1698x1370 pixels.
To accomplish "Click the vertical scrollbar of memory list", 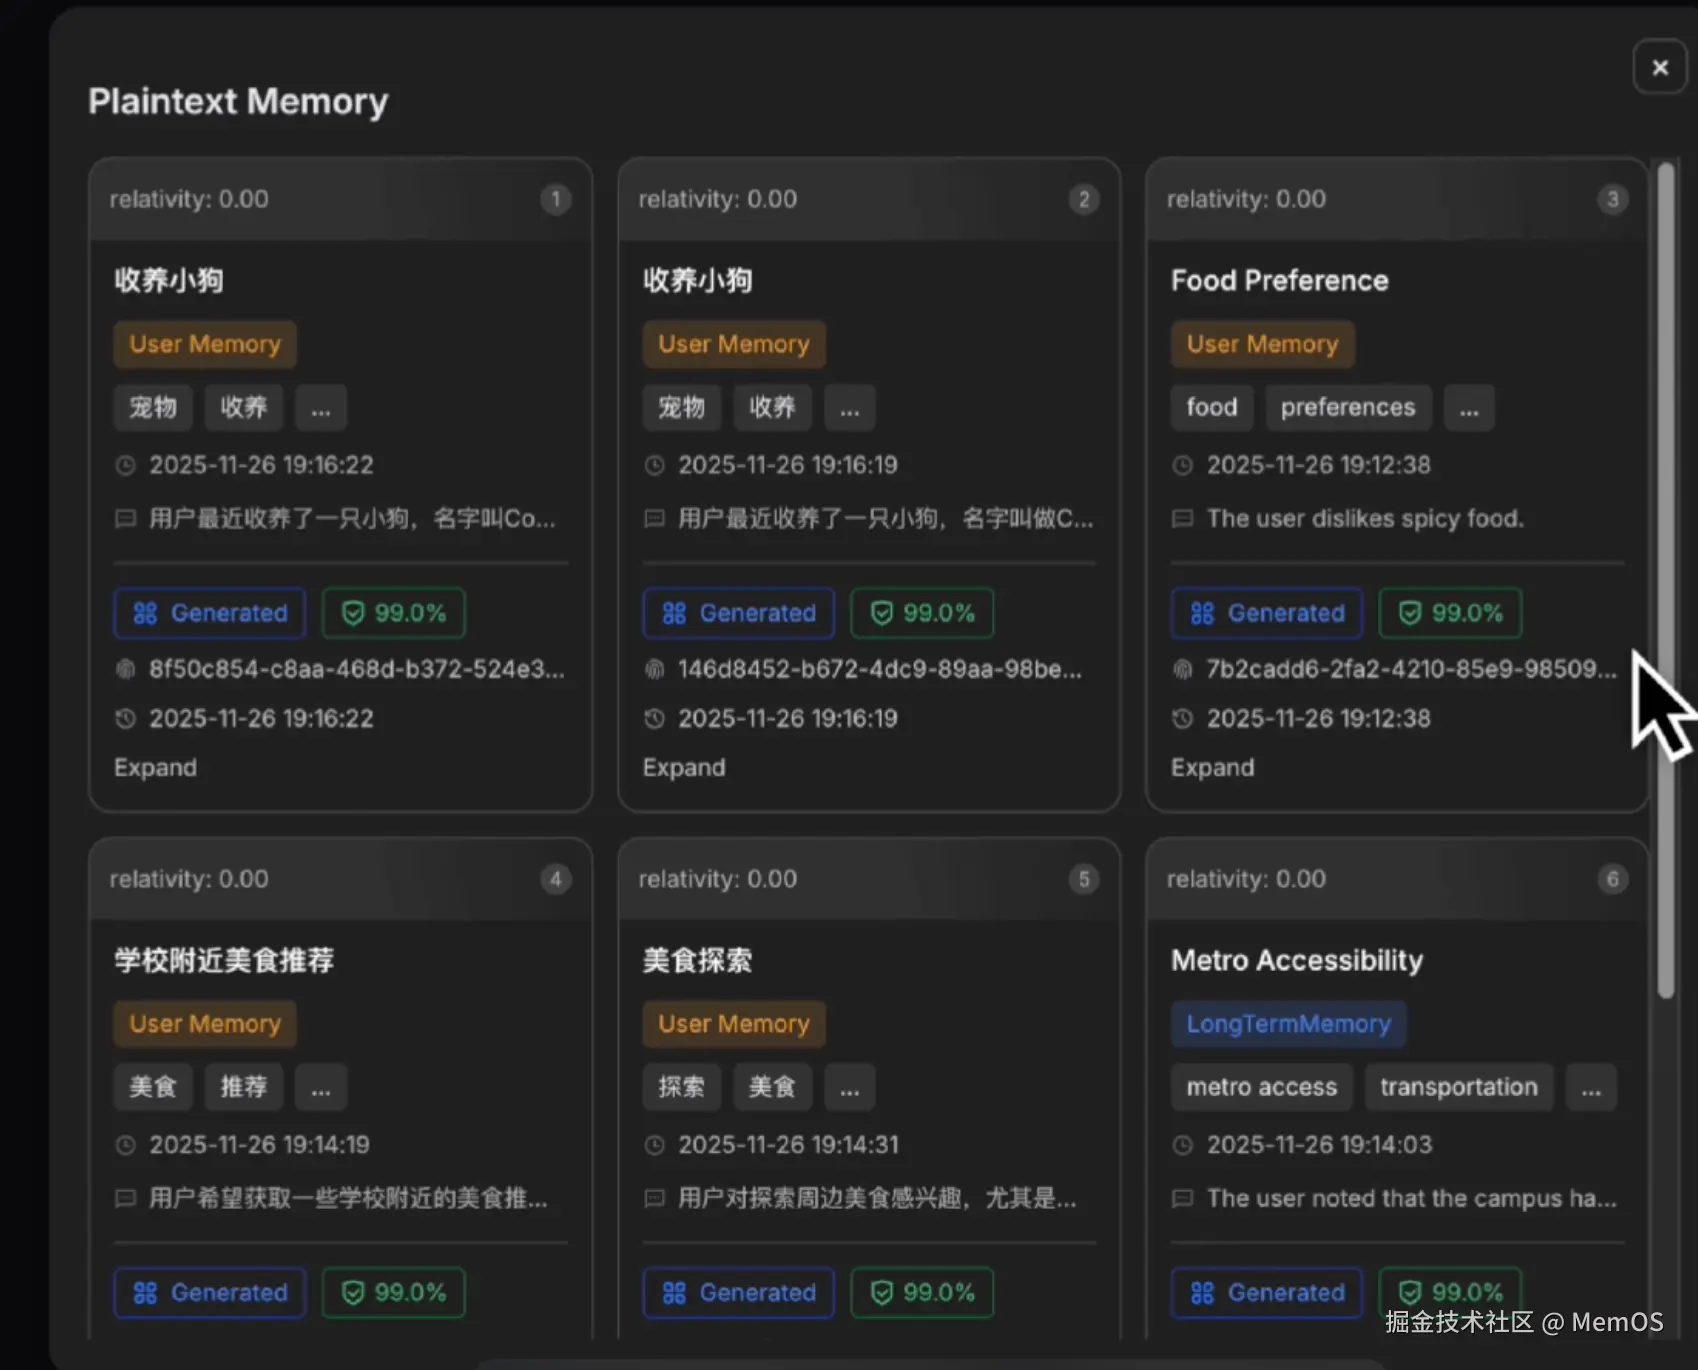I will tap(1665, 580).
